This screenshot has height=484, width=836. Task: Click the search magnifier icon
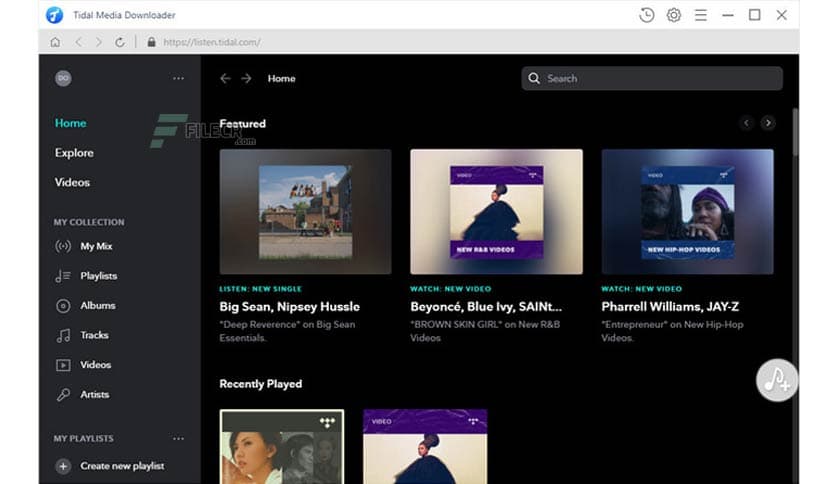534,78
